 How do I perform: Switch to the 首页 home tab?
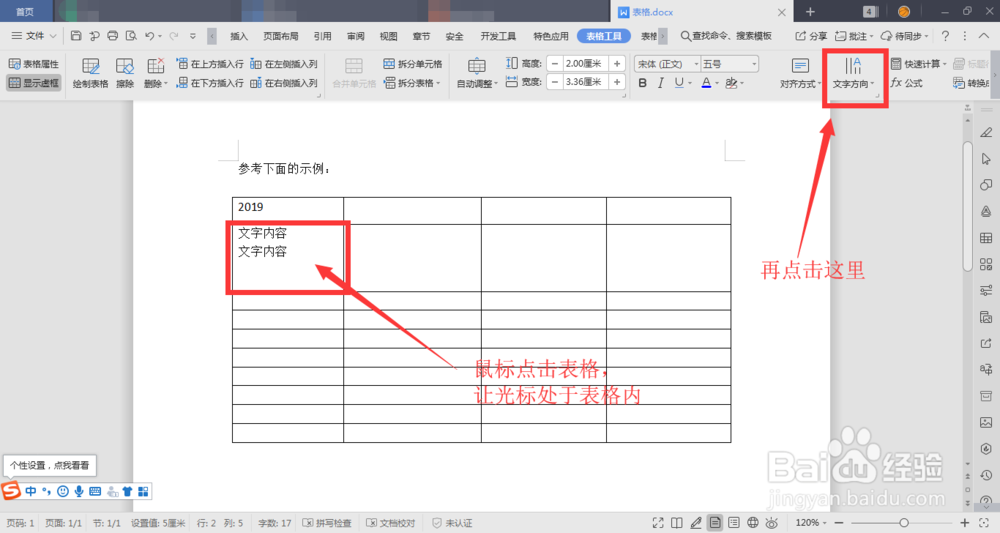coord(25,11)
